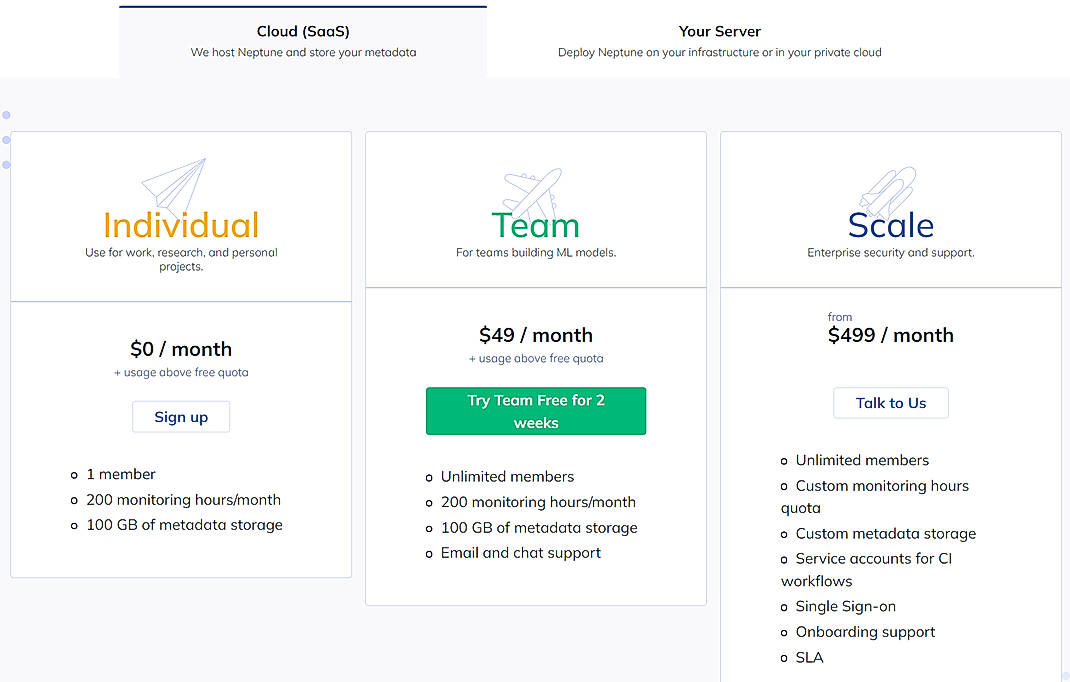Viewport: 1070px width, 682px height.
Task: Switch to the Your Server tab
Action: (x=719, y=40)
